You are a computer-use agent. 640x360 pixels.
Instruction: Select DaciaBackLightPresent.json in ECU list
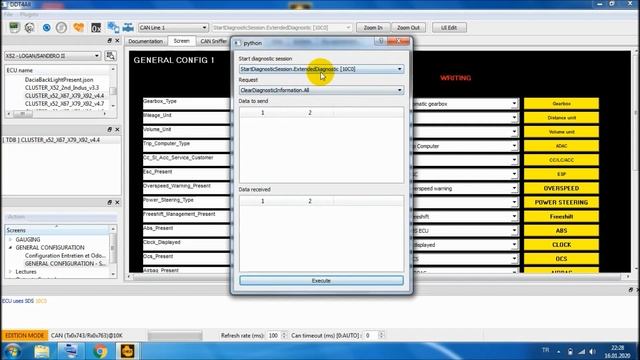click(59, 80)
